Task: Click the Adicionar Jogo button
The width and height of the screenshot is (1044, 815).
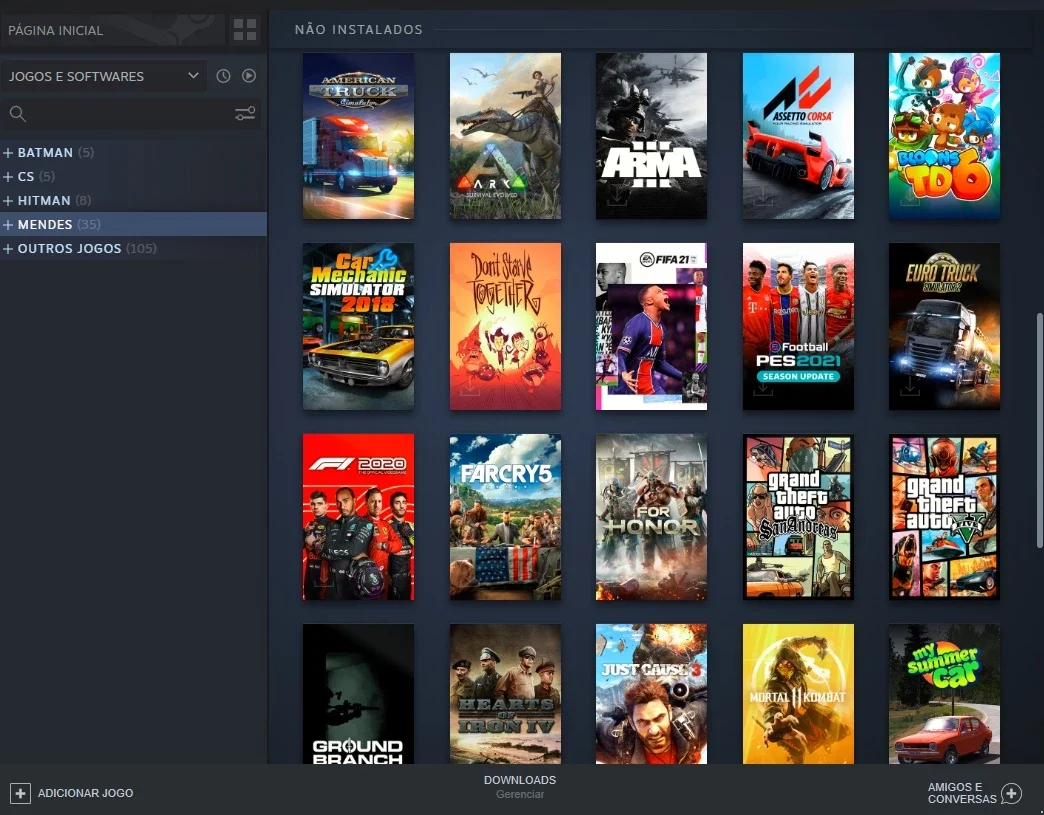Action: point(72,793)
